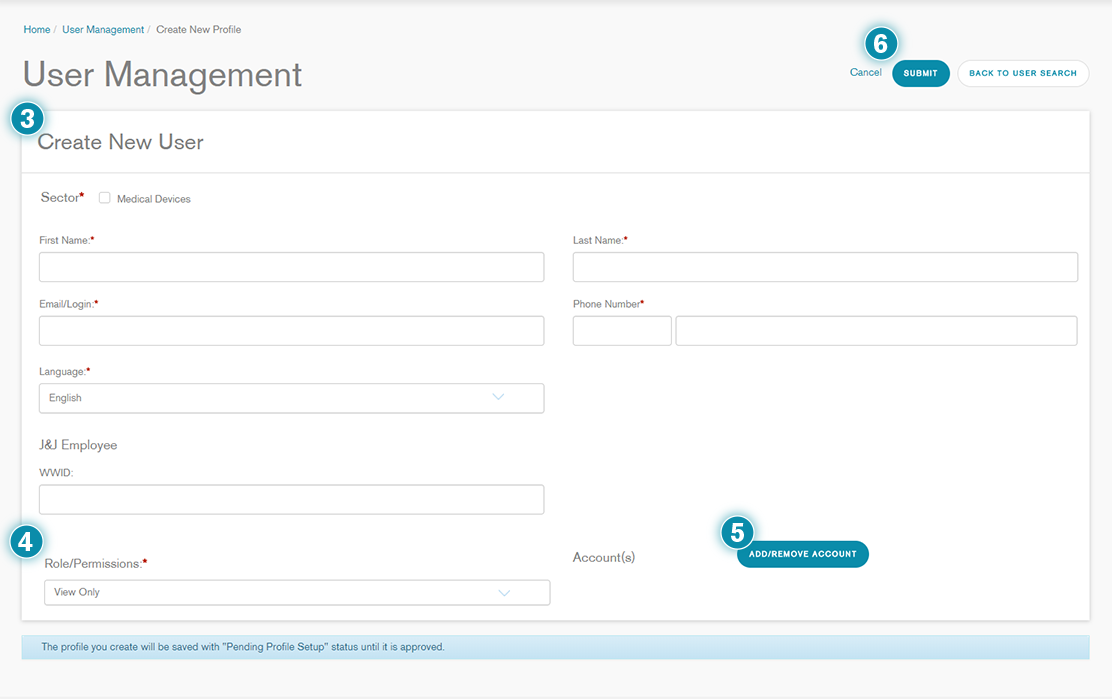1112x699 pixels.
Task: Click the WWID input field
Action: [x=291, y=499]
